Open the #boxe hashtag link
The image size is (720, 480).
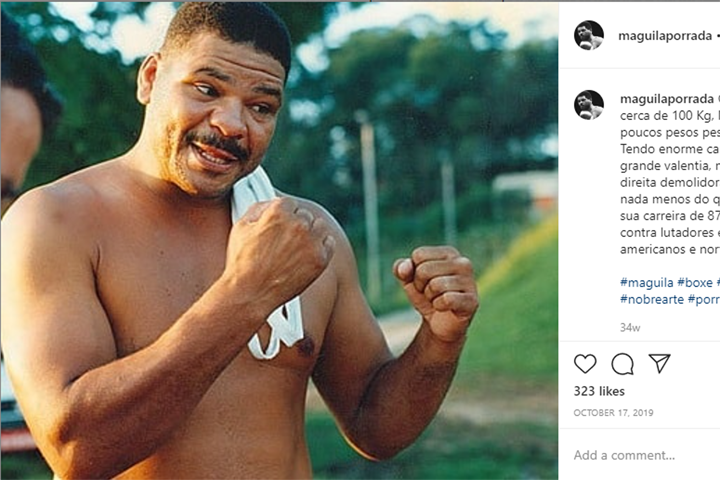(695, 283)
